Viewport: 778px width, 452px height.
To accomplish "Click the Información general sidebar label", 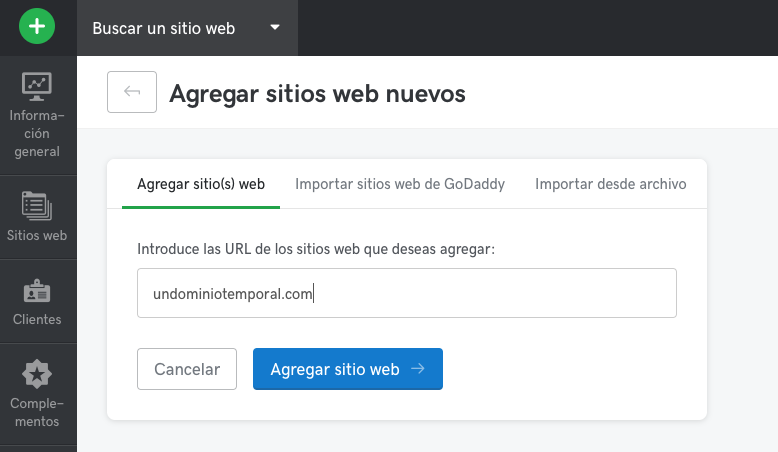I will (37, 134).
